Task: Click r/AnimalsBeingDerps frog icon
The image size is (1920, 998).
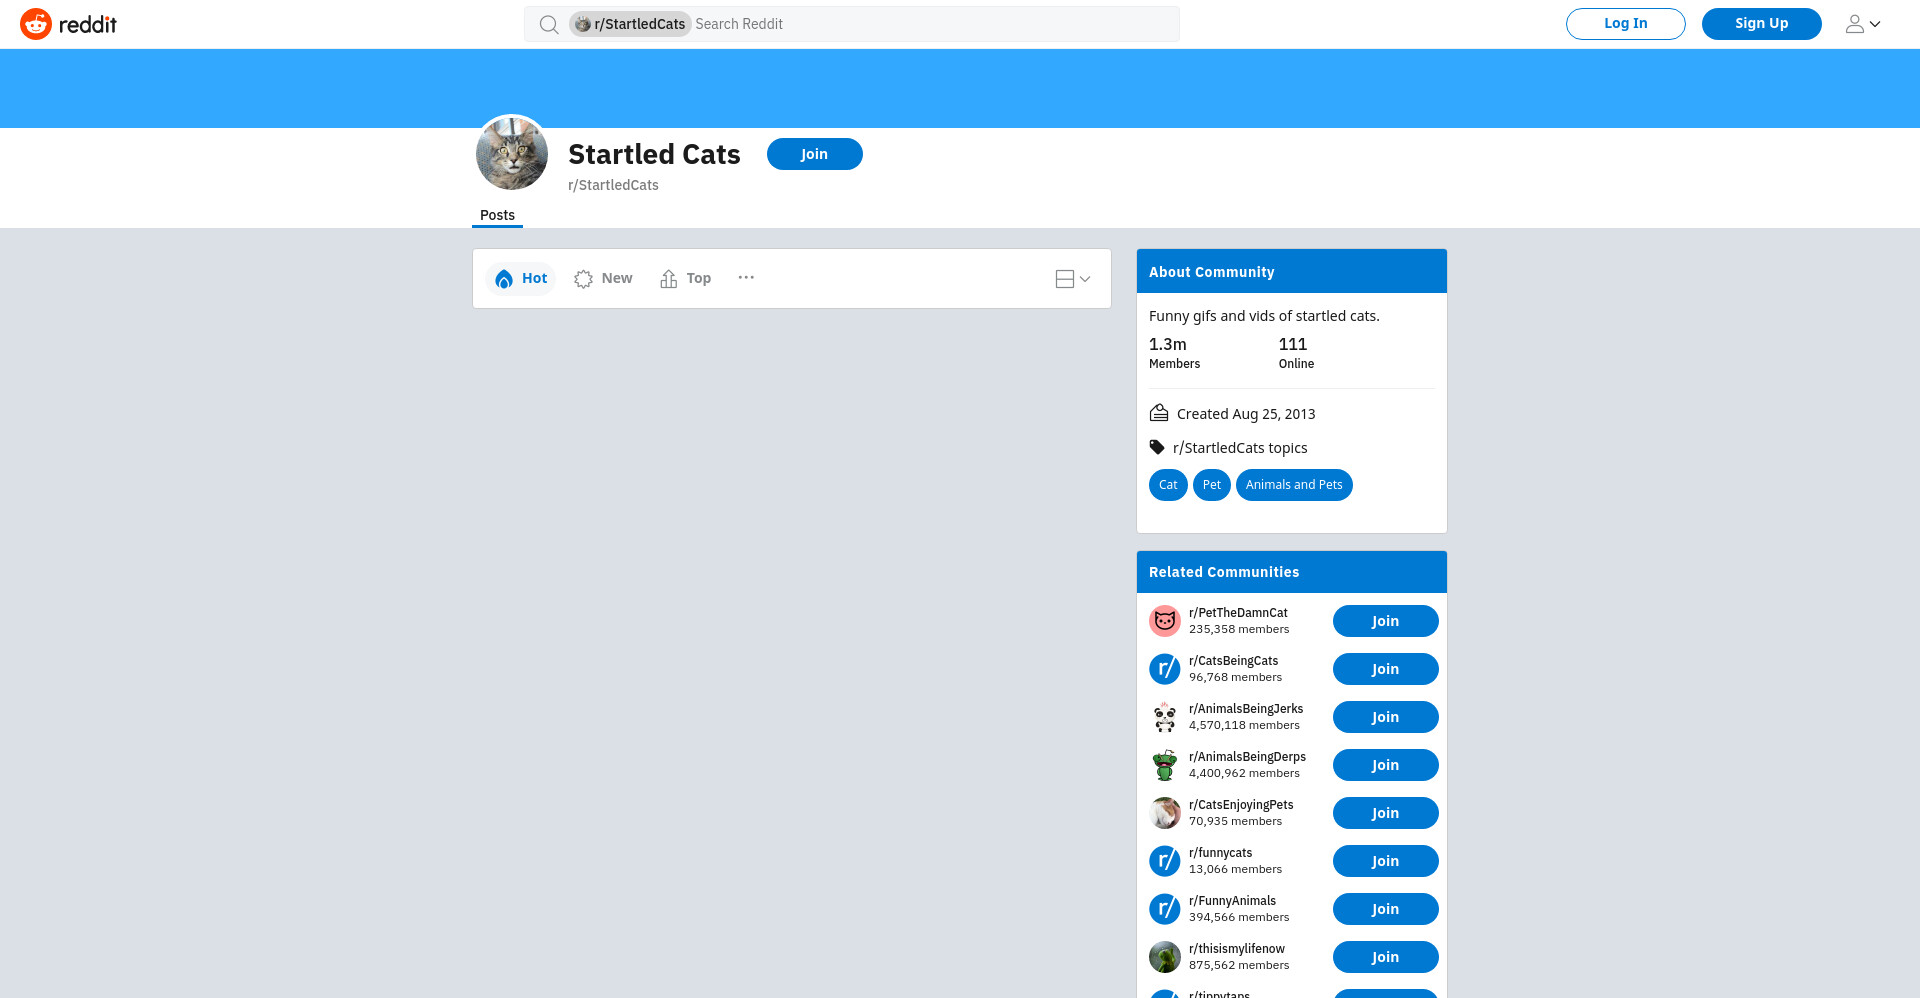Action: [1165, 765]
